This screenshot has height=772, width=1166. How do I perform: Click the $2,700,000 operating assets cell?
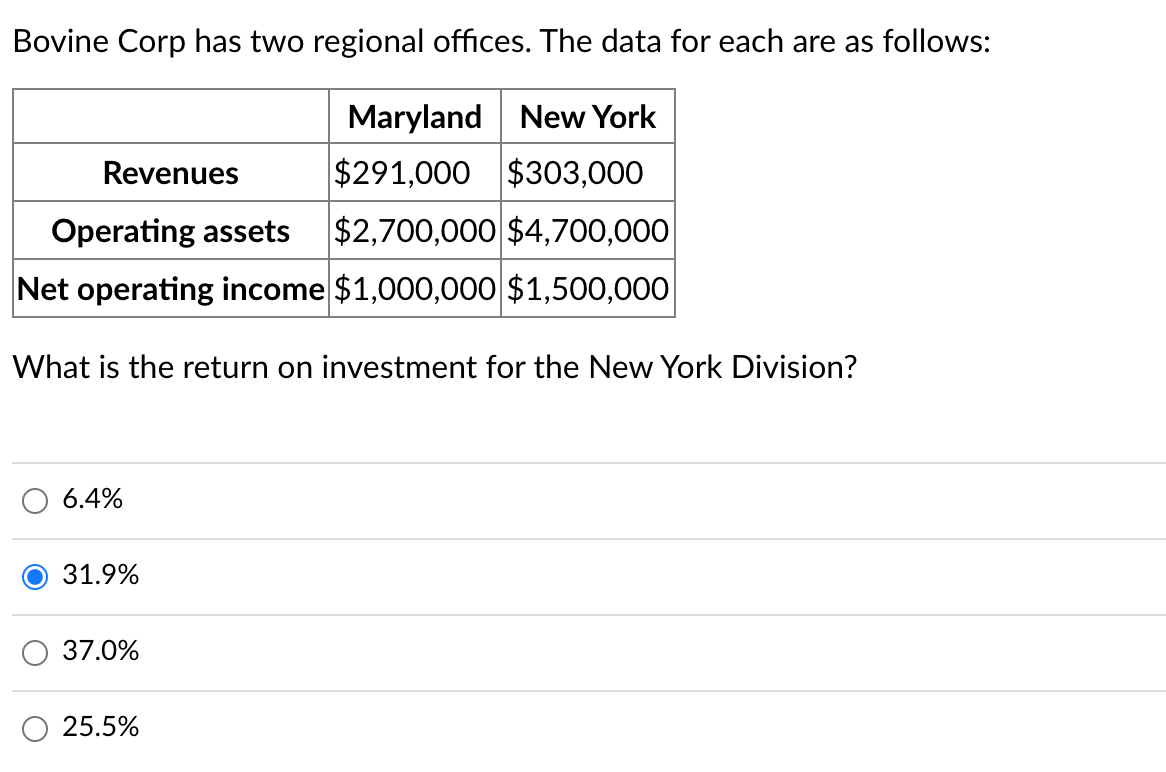click(x=414, y=230)
